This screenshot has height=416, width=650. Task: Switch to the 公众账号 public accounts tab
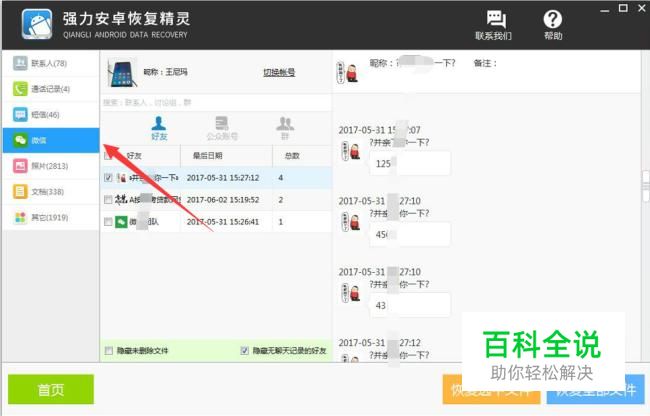[222, 128]
